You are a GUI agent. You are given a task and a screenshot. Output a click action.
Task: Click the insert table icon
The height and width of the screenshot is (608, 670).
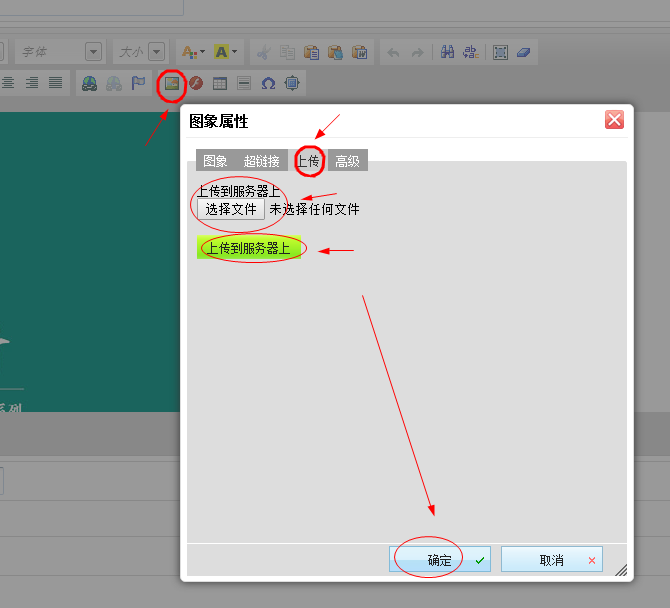[220, 83]
